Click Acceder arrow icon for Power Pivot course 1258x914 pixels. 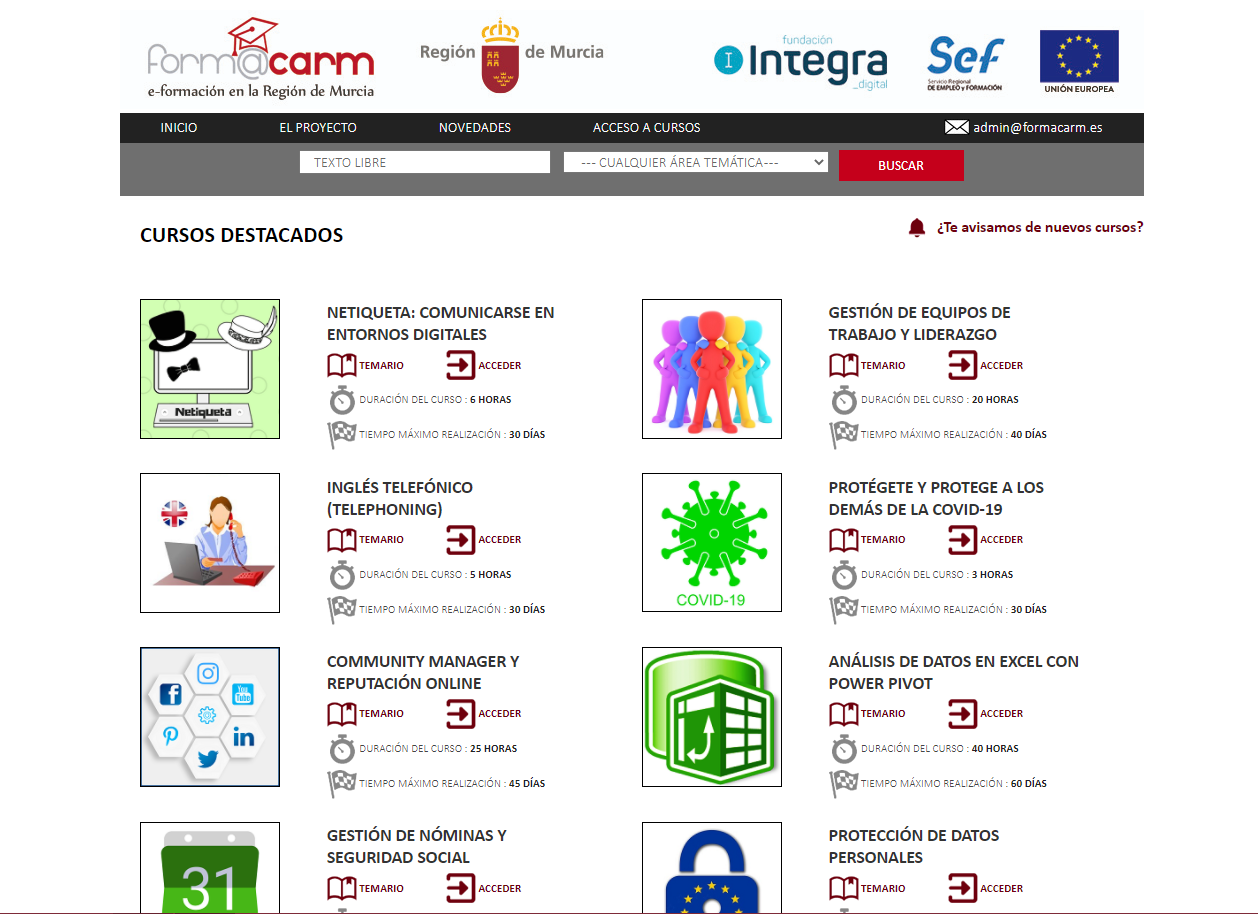point(963,714)
